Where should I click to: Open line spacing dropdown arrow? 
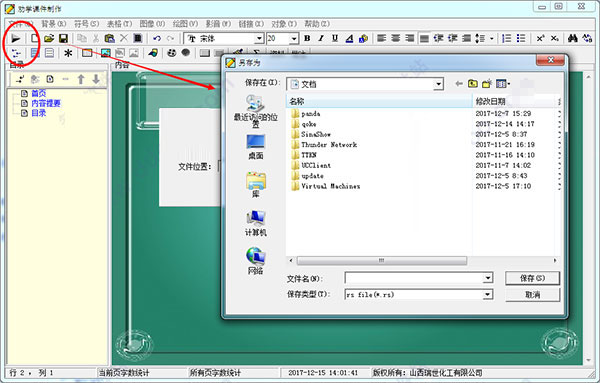492,38
